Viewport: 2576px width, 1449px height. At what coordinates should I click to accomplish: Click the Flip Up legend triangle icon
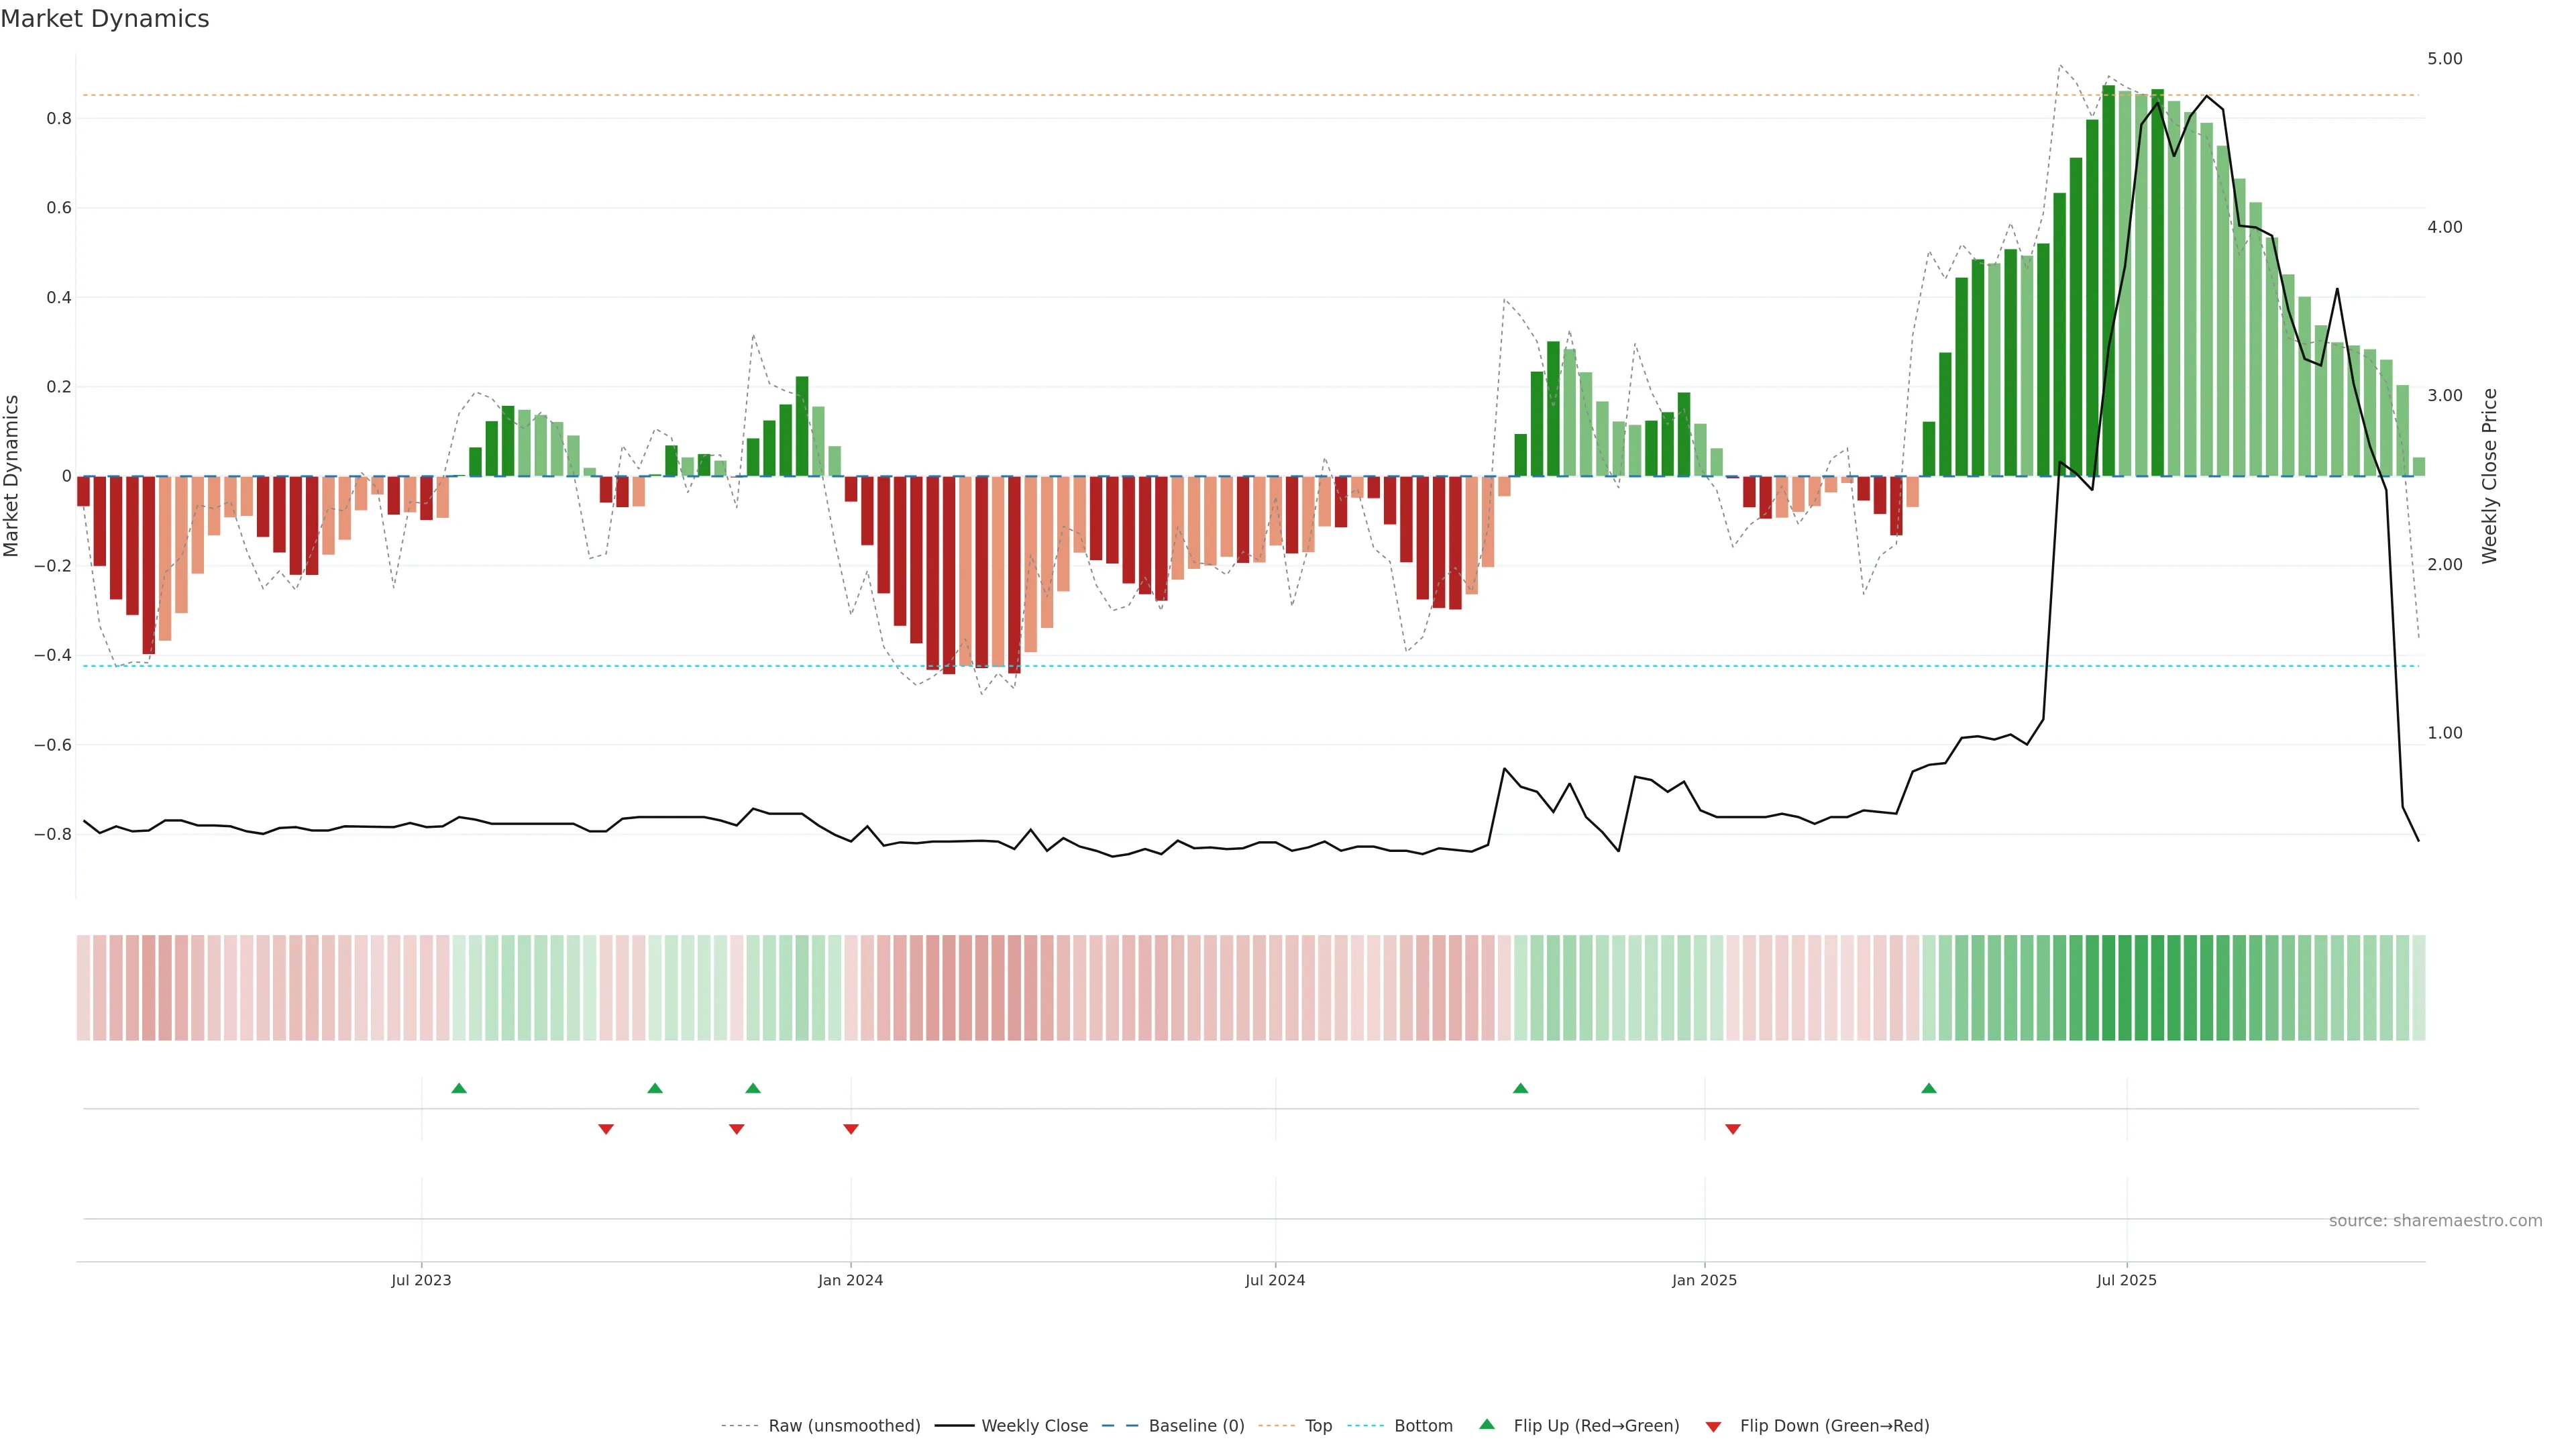pyautogui.click(x=1487, y=1424)
